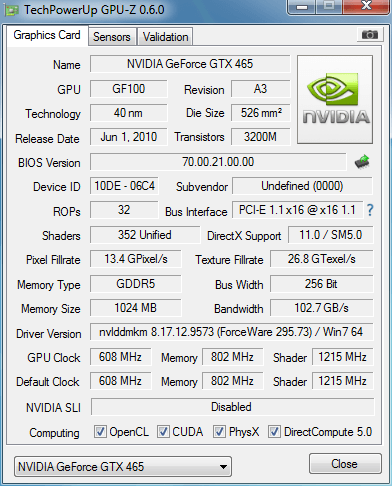The width and height of the screenshot is (392, 486).
Task: Toggle the DirectCompute 5.0 checkbox
Action: (x=274, y=432)
